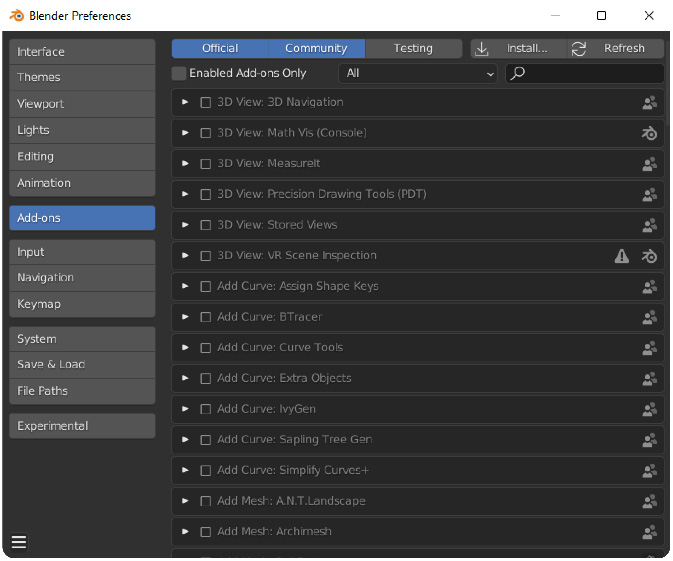Viewport: 673px width, 561px height.
Task: Expand Add Curve: BTracer details
Action: (185, 317)
